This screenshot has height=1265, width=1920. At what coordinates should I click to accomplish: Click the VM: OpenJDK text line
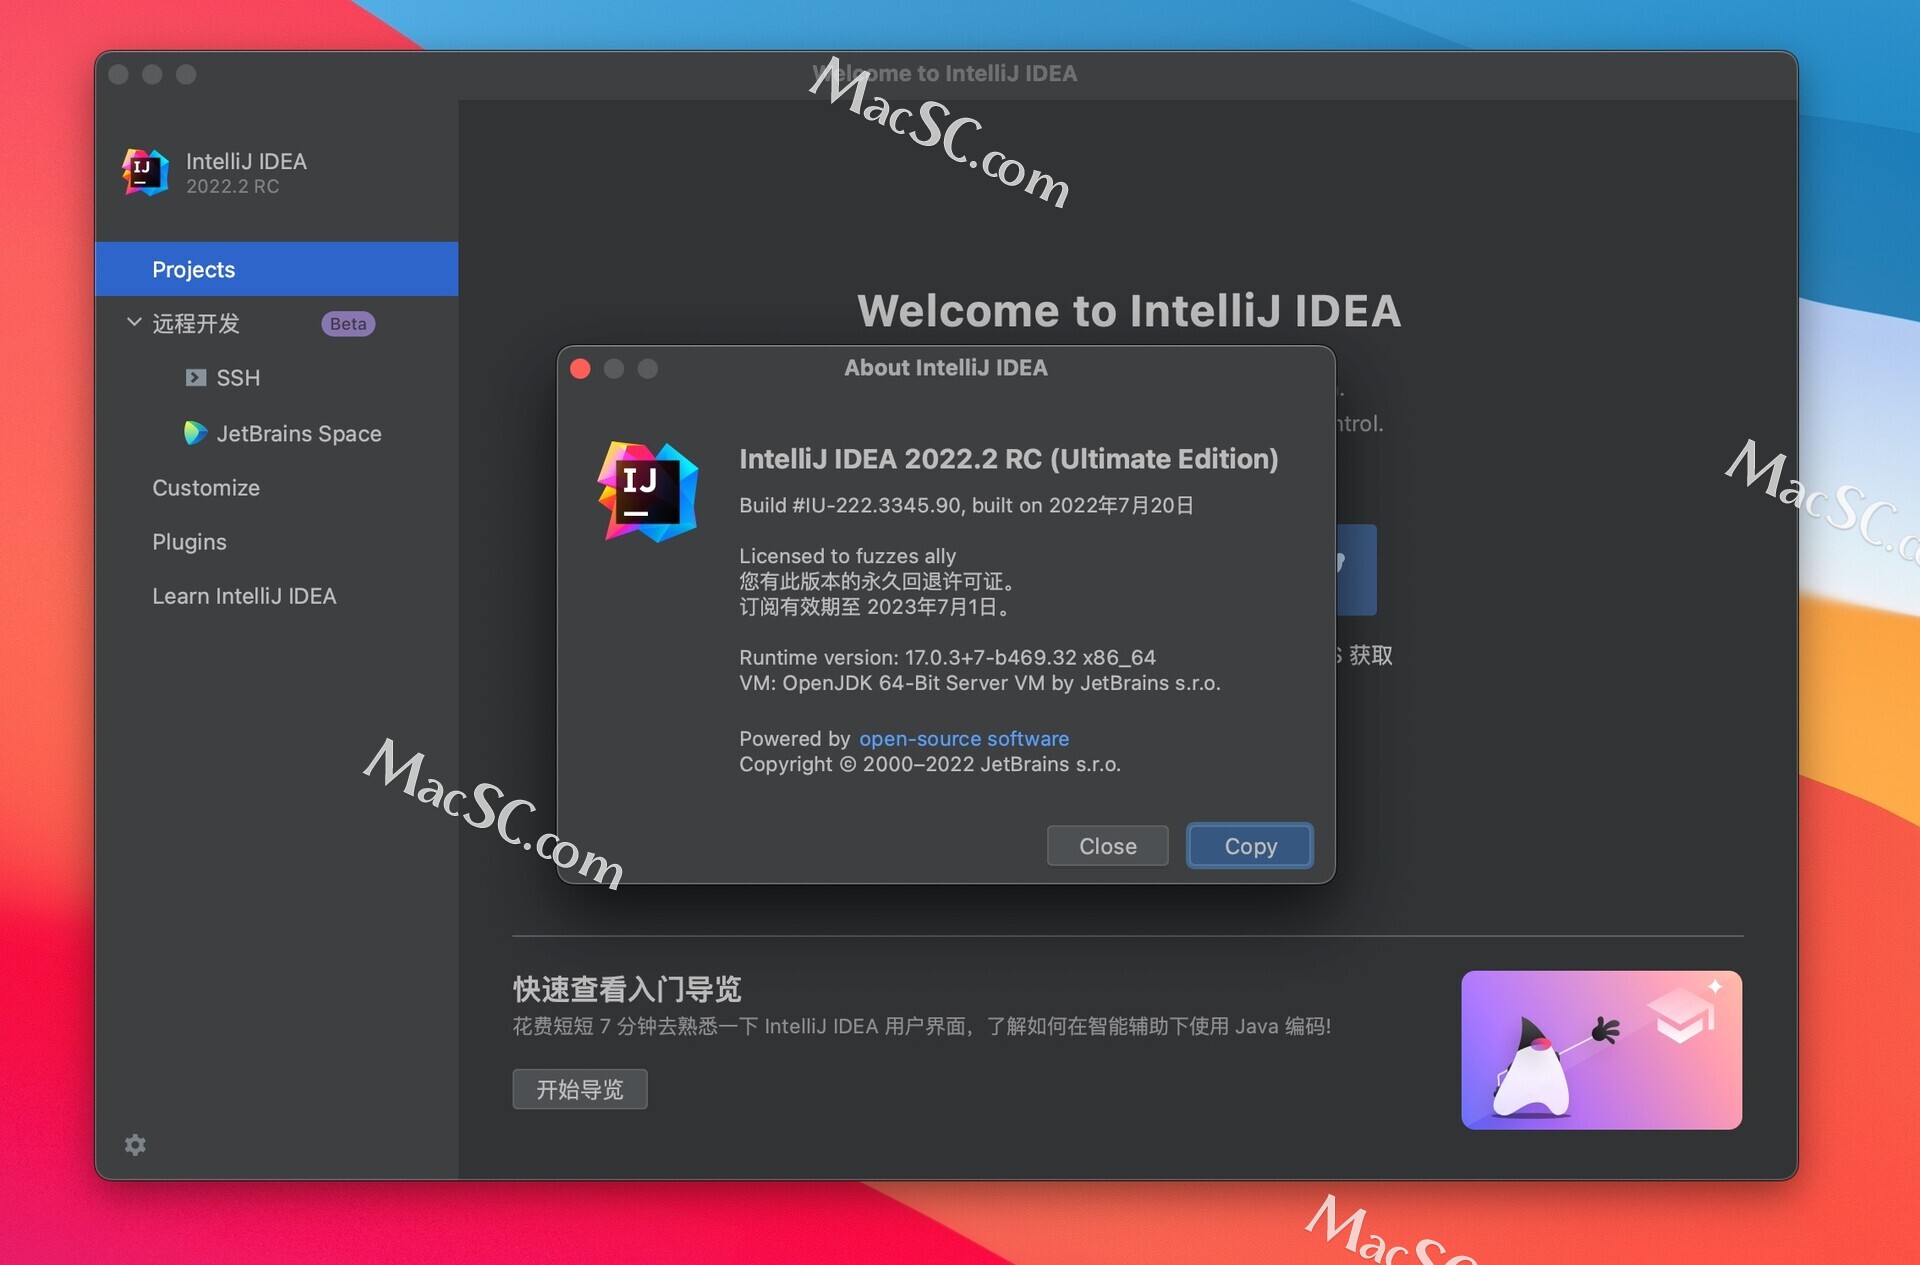pyautogui.click(x=980, y=683)
